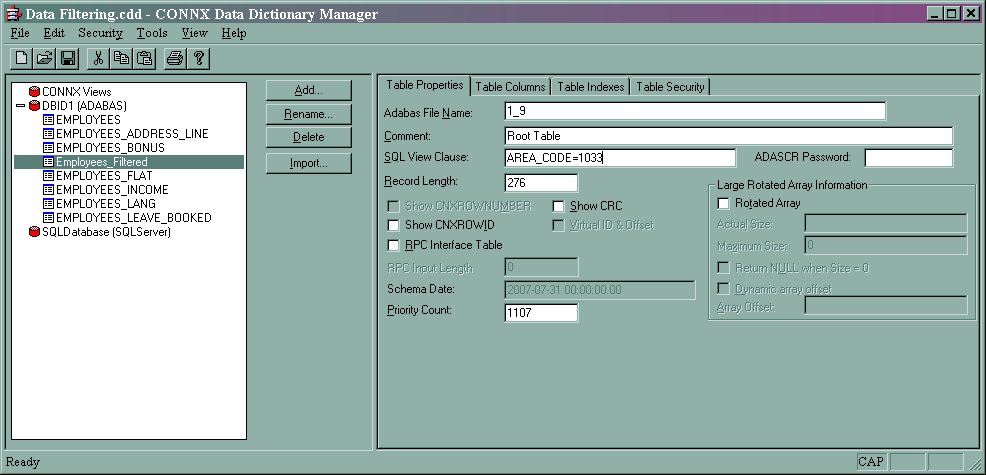Screen dimensions: 986x475
Task: Click the Help question mark icon
Action: 199,59
